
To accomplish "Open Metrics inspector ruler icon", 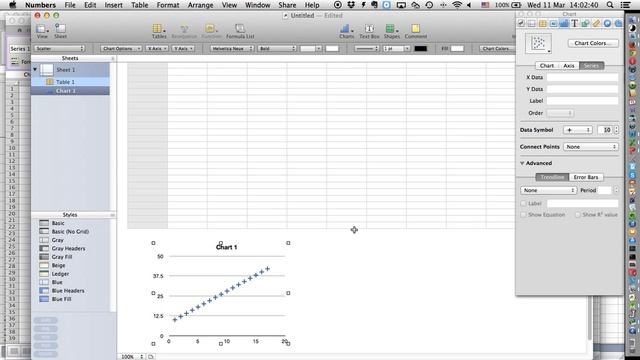I will [596, 24].
